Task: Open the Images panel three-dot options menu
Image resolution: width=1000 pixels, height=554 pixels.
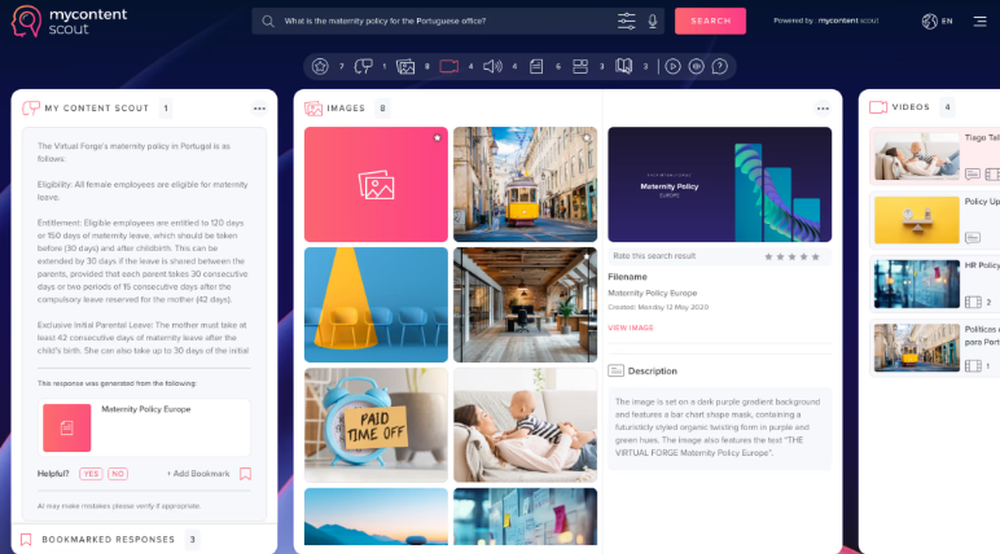Action: (823, 108)
